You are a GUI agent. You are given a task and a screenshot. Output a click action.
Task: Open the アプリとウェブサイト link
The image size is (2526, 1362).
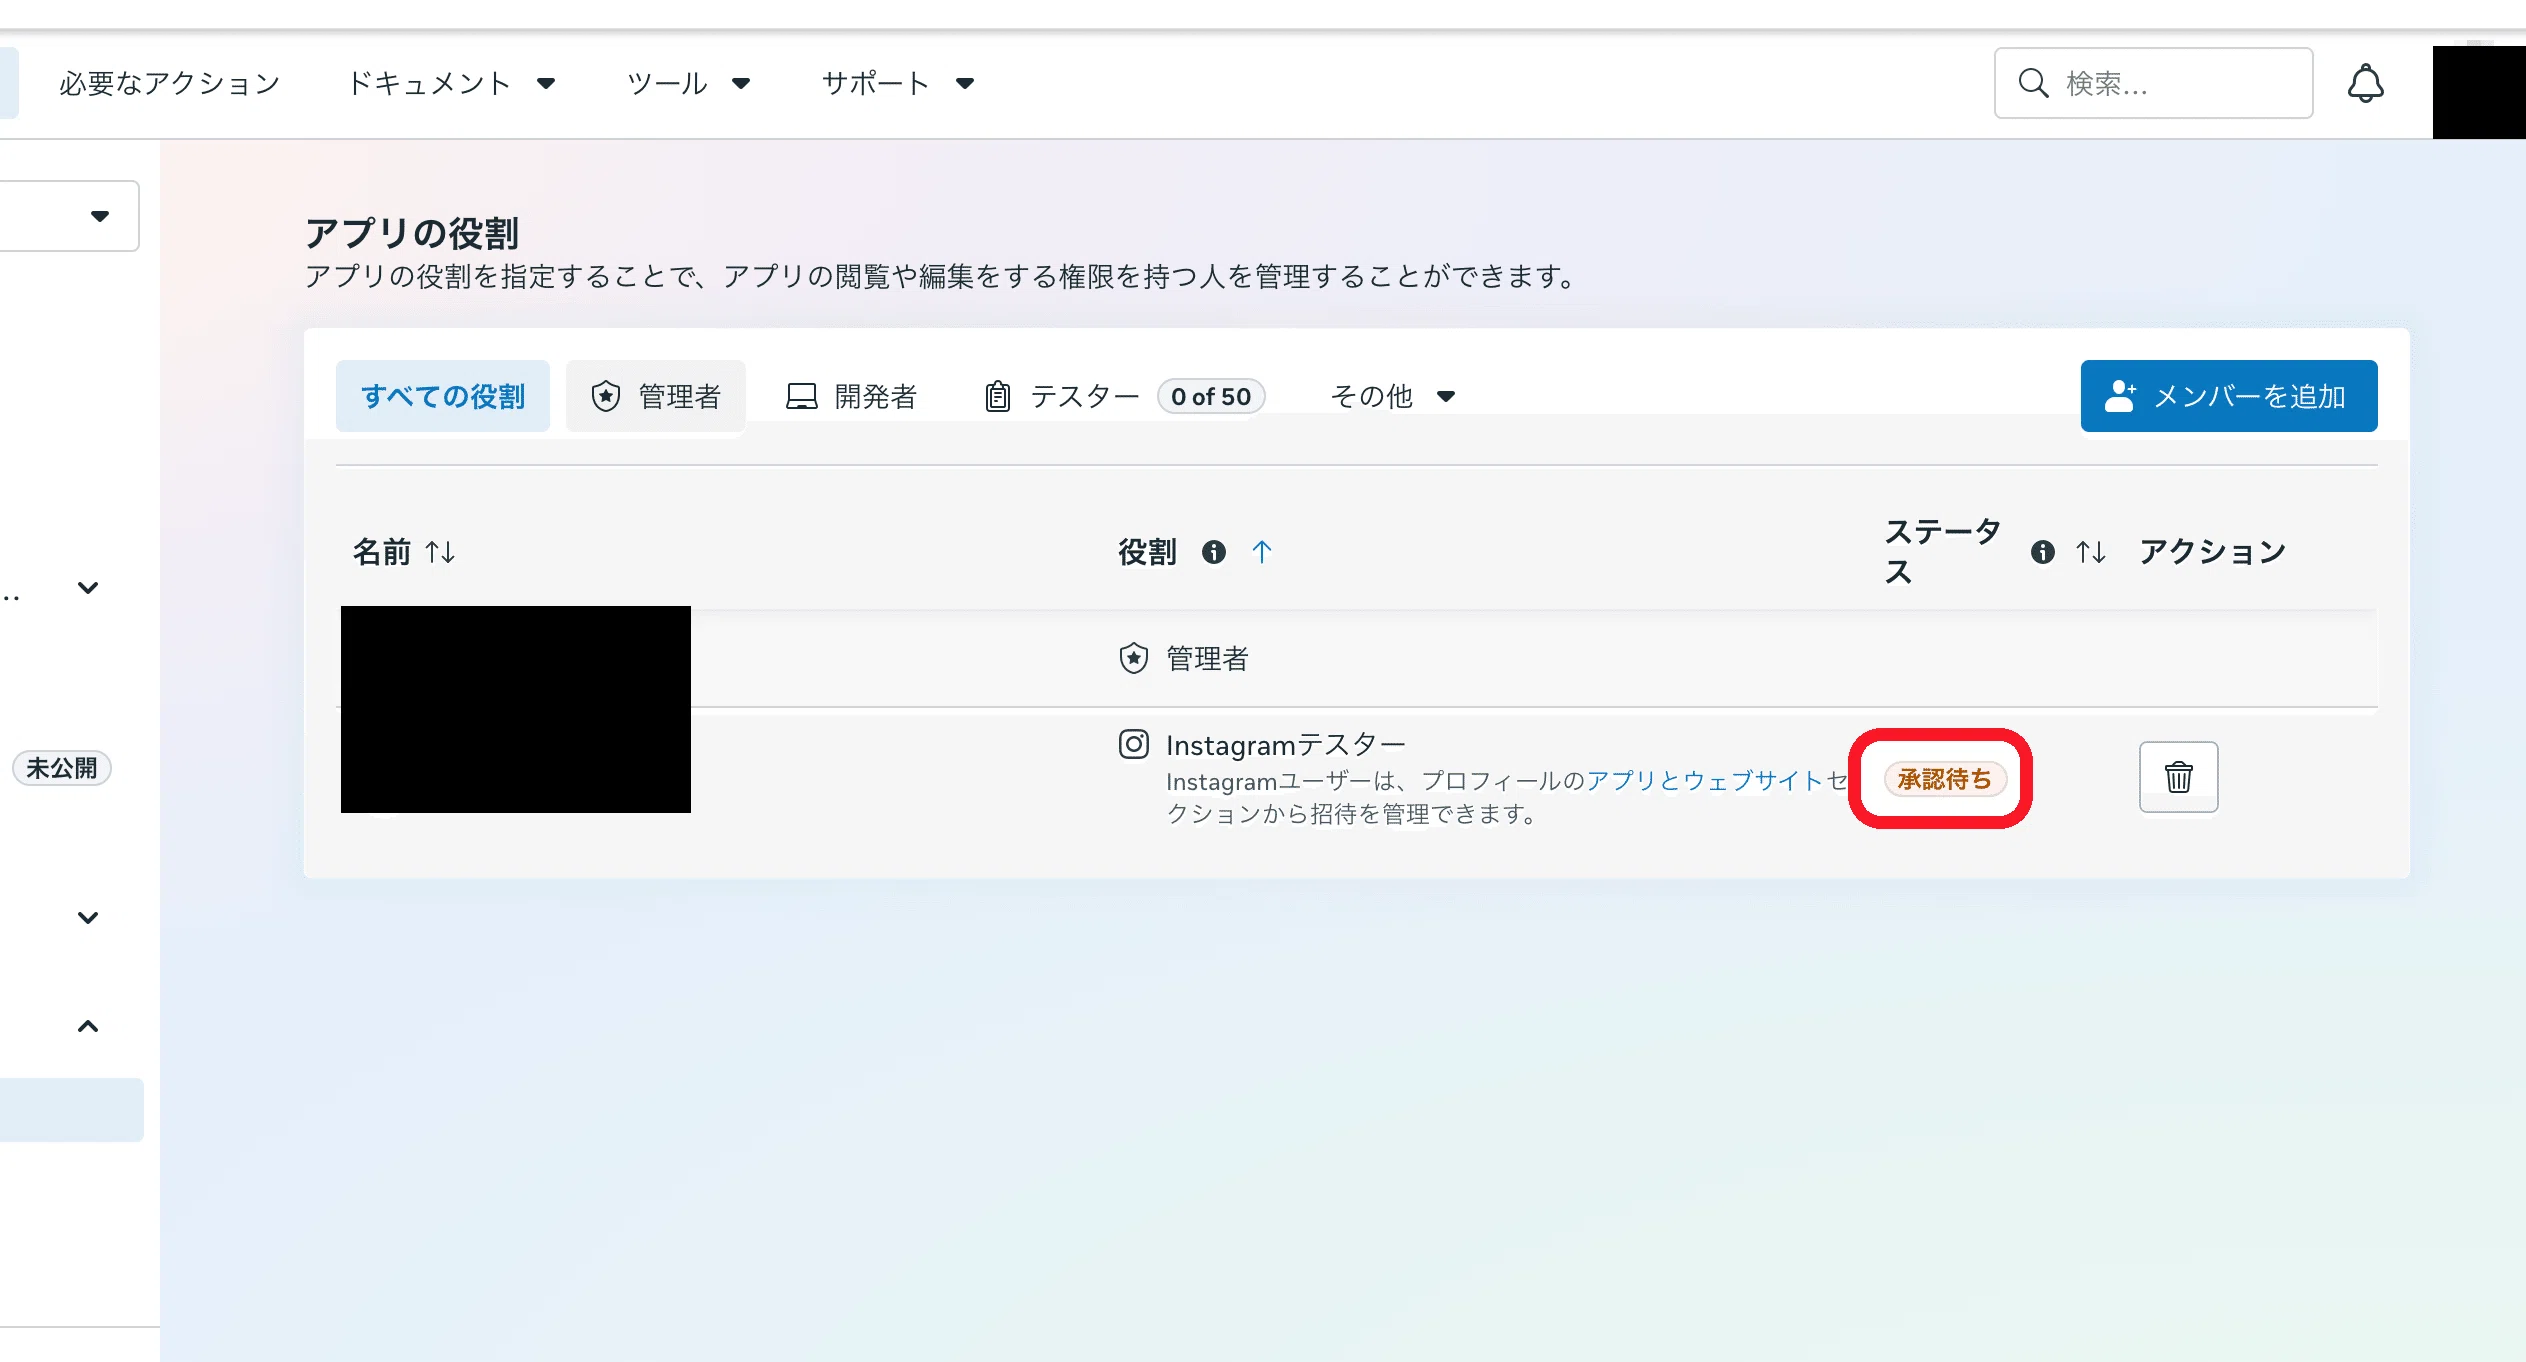[1705, 781]
